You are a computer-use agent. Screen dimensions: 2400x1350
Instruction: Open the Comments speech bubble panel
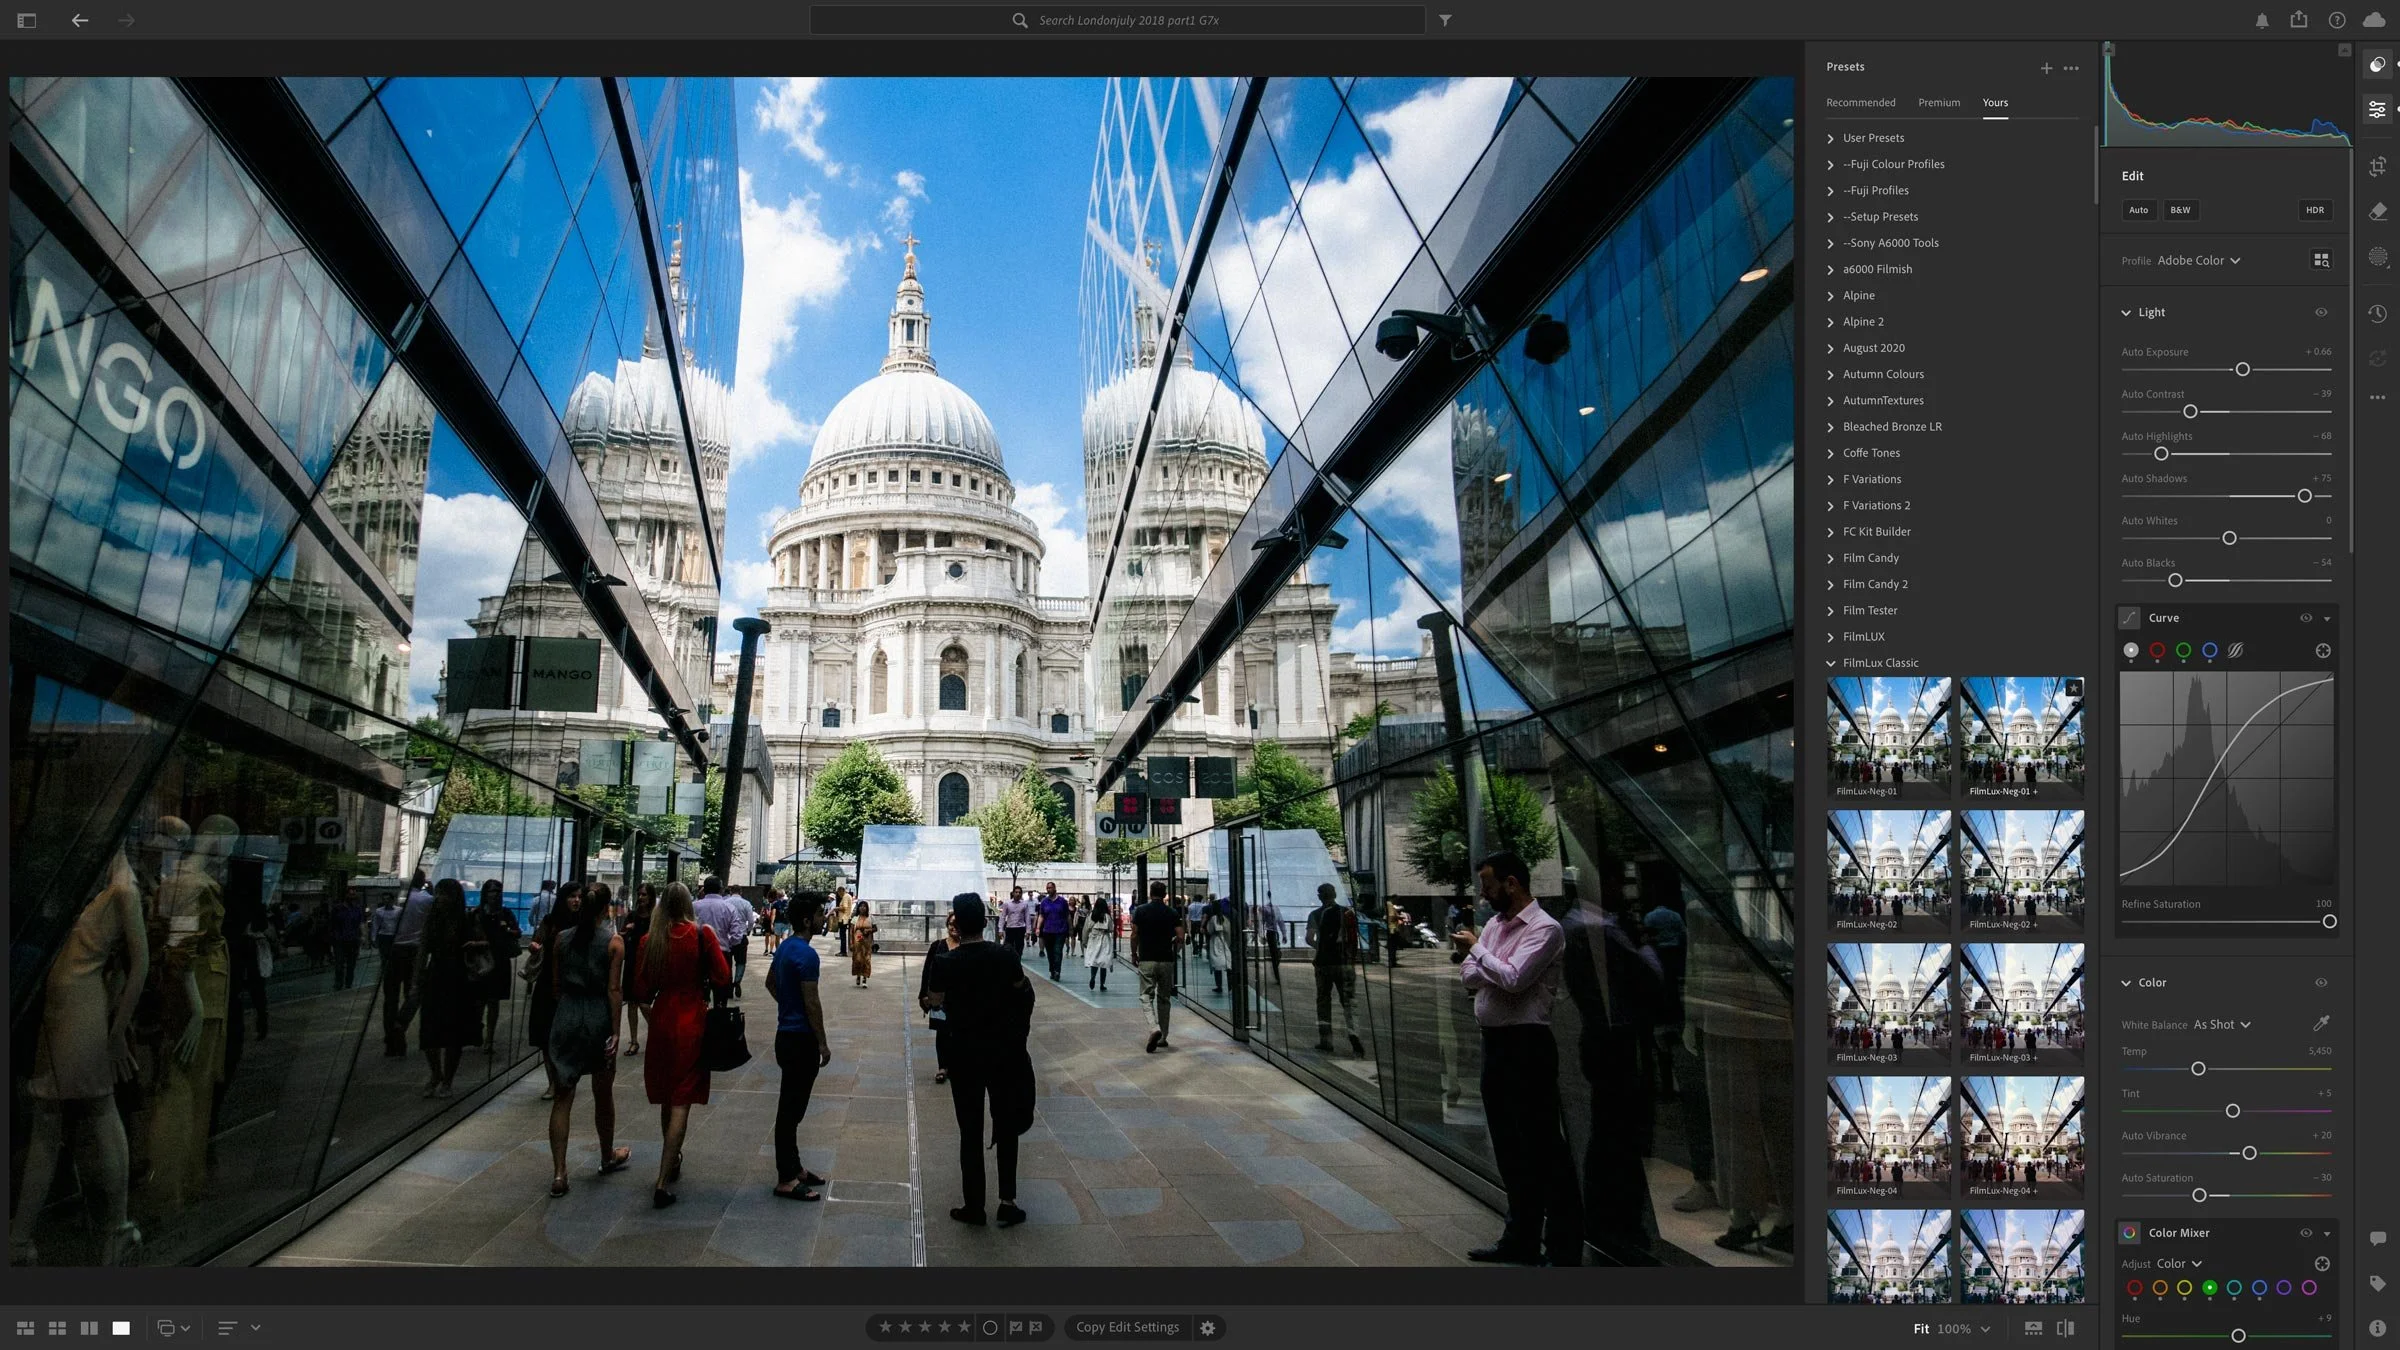[2377, 1238]
